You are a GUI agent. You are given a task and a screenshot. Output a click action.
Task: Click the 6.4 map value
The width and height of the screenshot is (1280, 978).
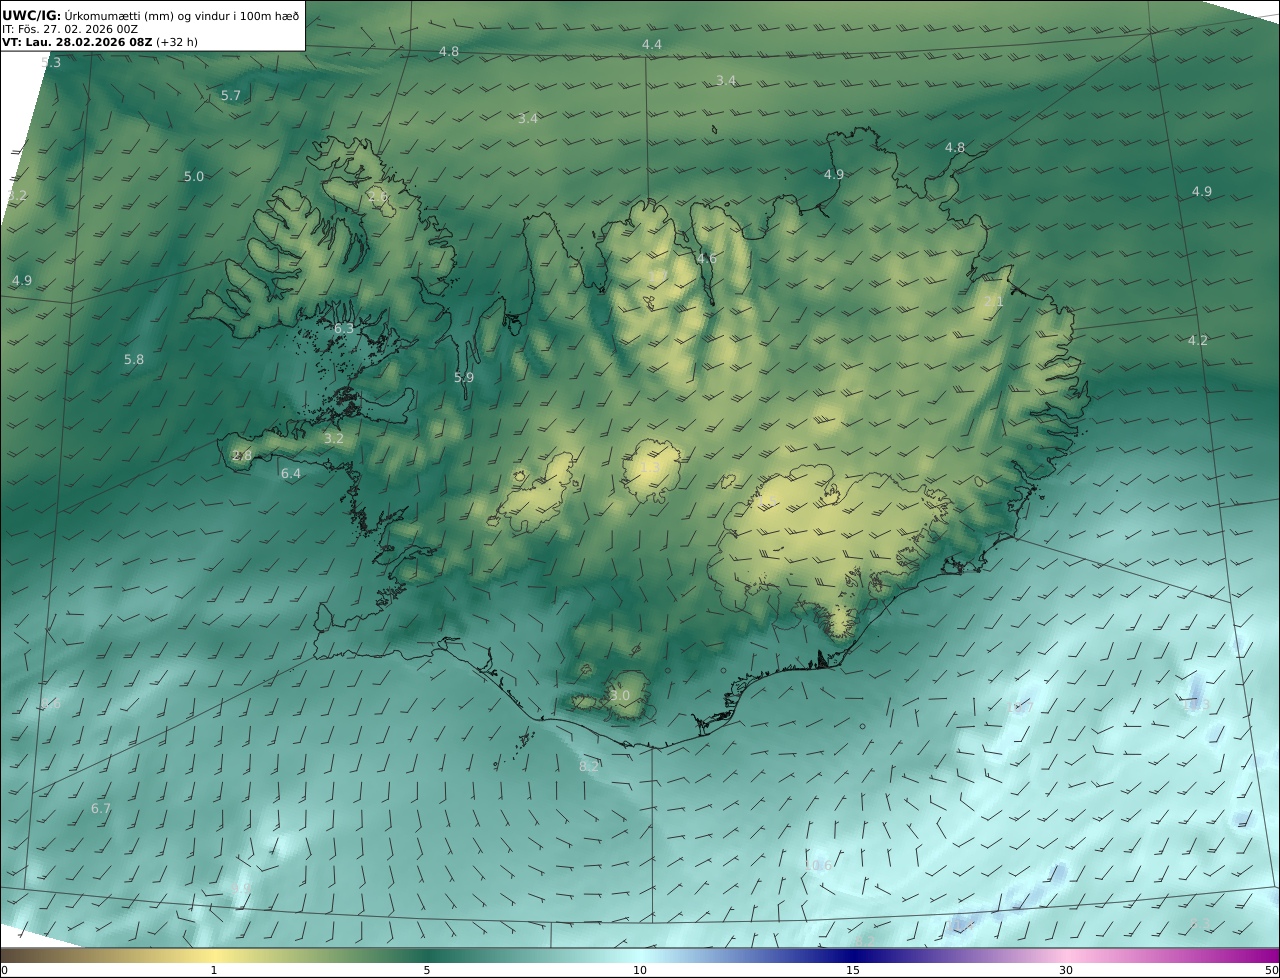[291, 474]
